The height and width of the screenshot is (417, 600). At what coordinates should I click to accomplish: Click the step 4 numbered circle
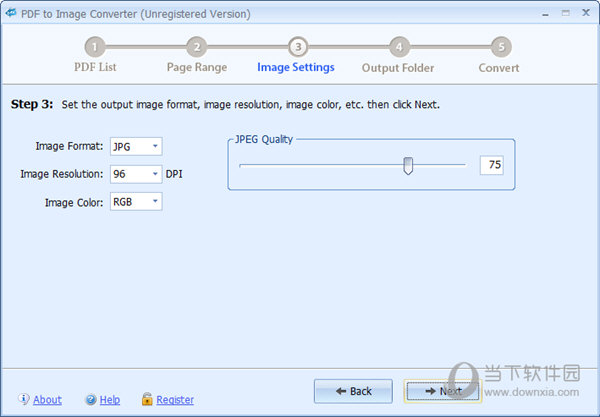pyautogui.click(x=399, y=46)
